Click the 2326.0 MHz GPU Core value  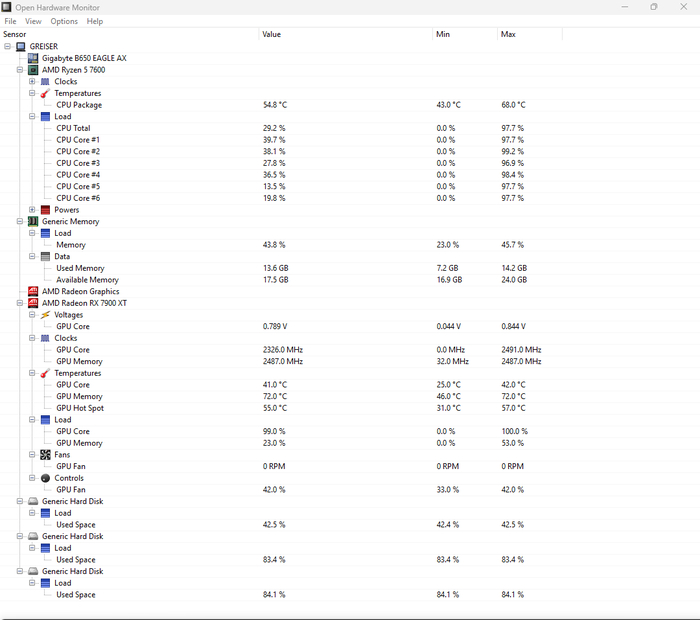pos(283,350)
